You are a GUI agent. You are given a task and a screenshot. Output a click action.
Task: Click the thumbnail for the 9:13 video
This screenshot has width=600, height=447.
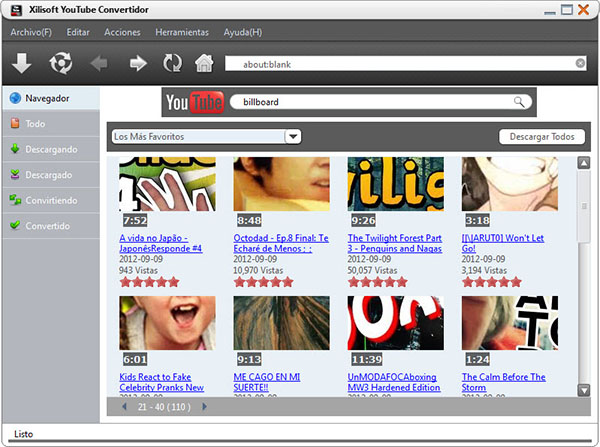point(282,323)
